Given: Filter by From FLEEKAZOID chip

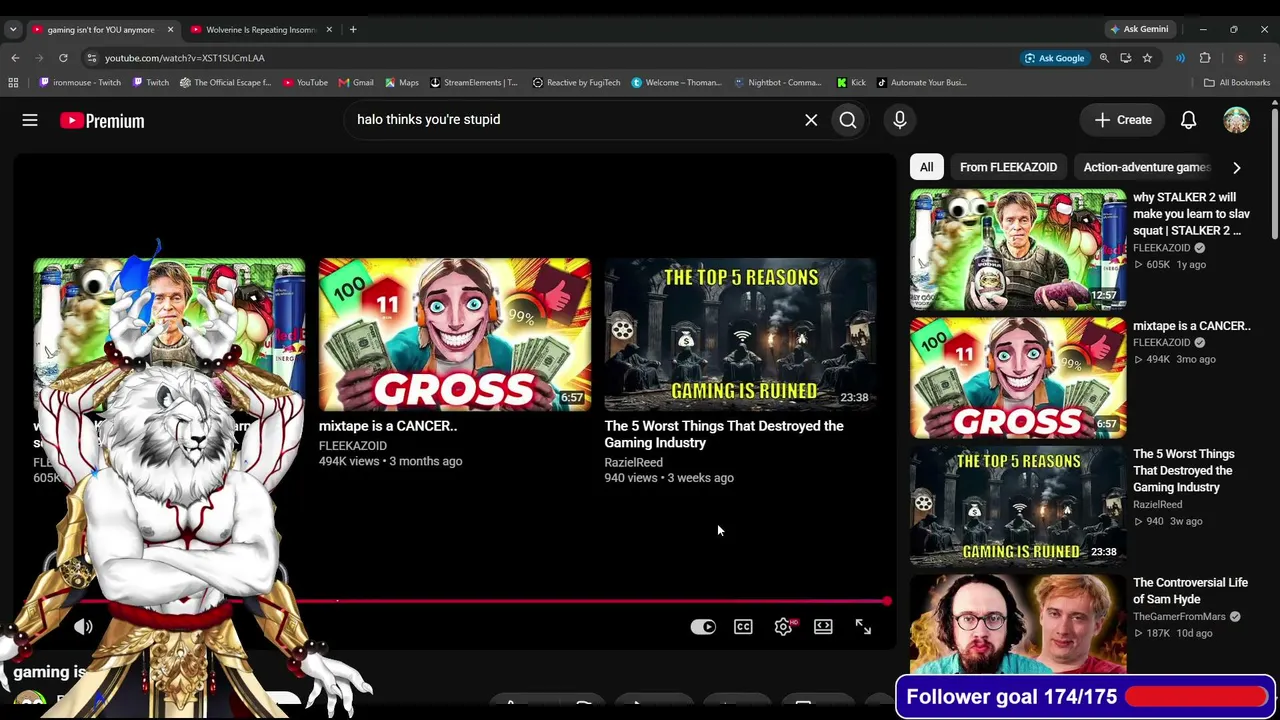Looking at the screenshot, I should (x=1009, y=167).
